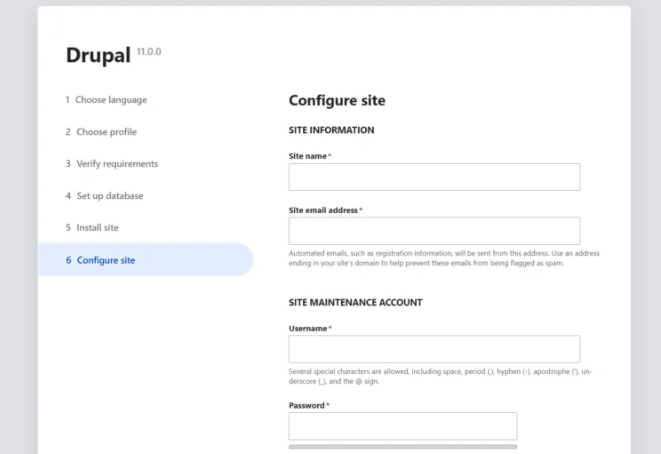Click the automated emails help text
The width and height of the screenshot is (661, 454).
(444, 258)
